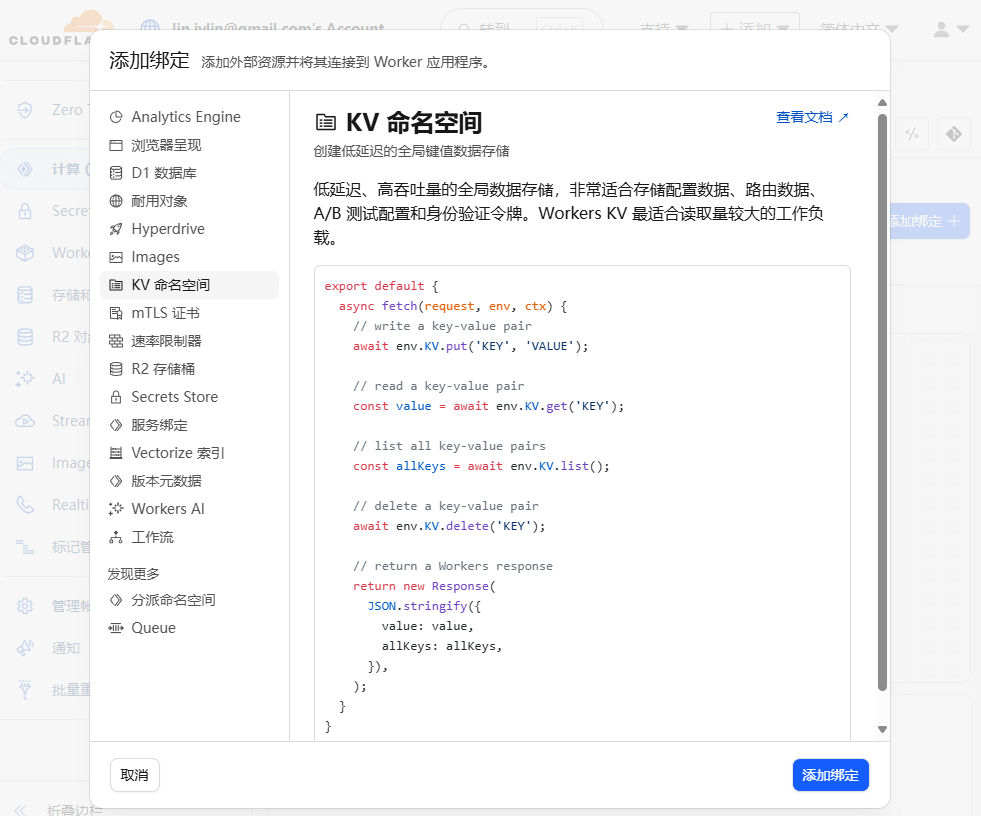The width and height of the screenshot is (981, 816).
Task: Click the AI sparkle icon in background sidebar
Action: pos(24,379)
